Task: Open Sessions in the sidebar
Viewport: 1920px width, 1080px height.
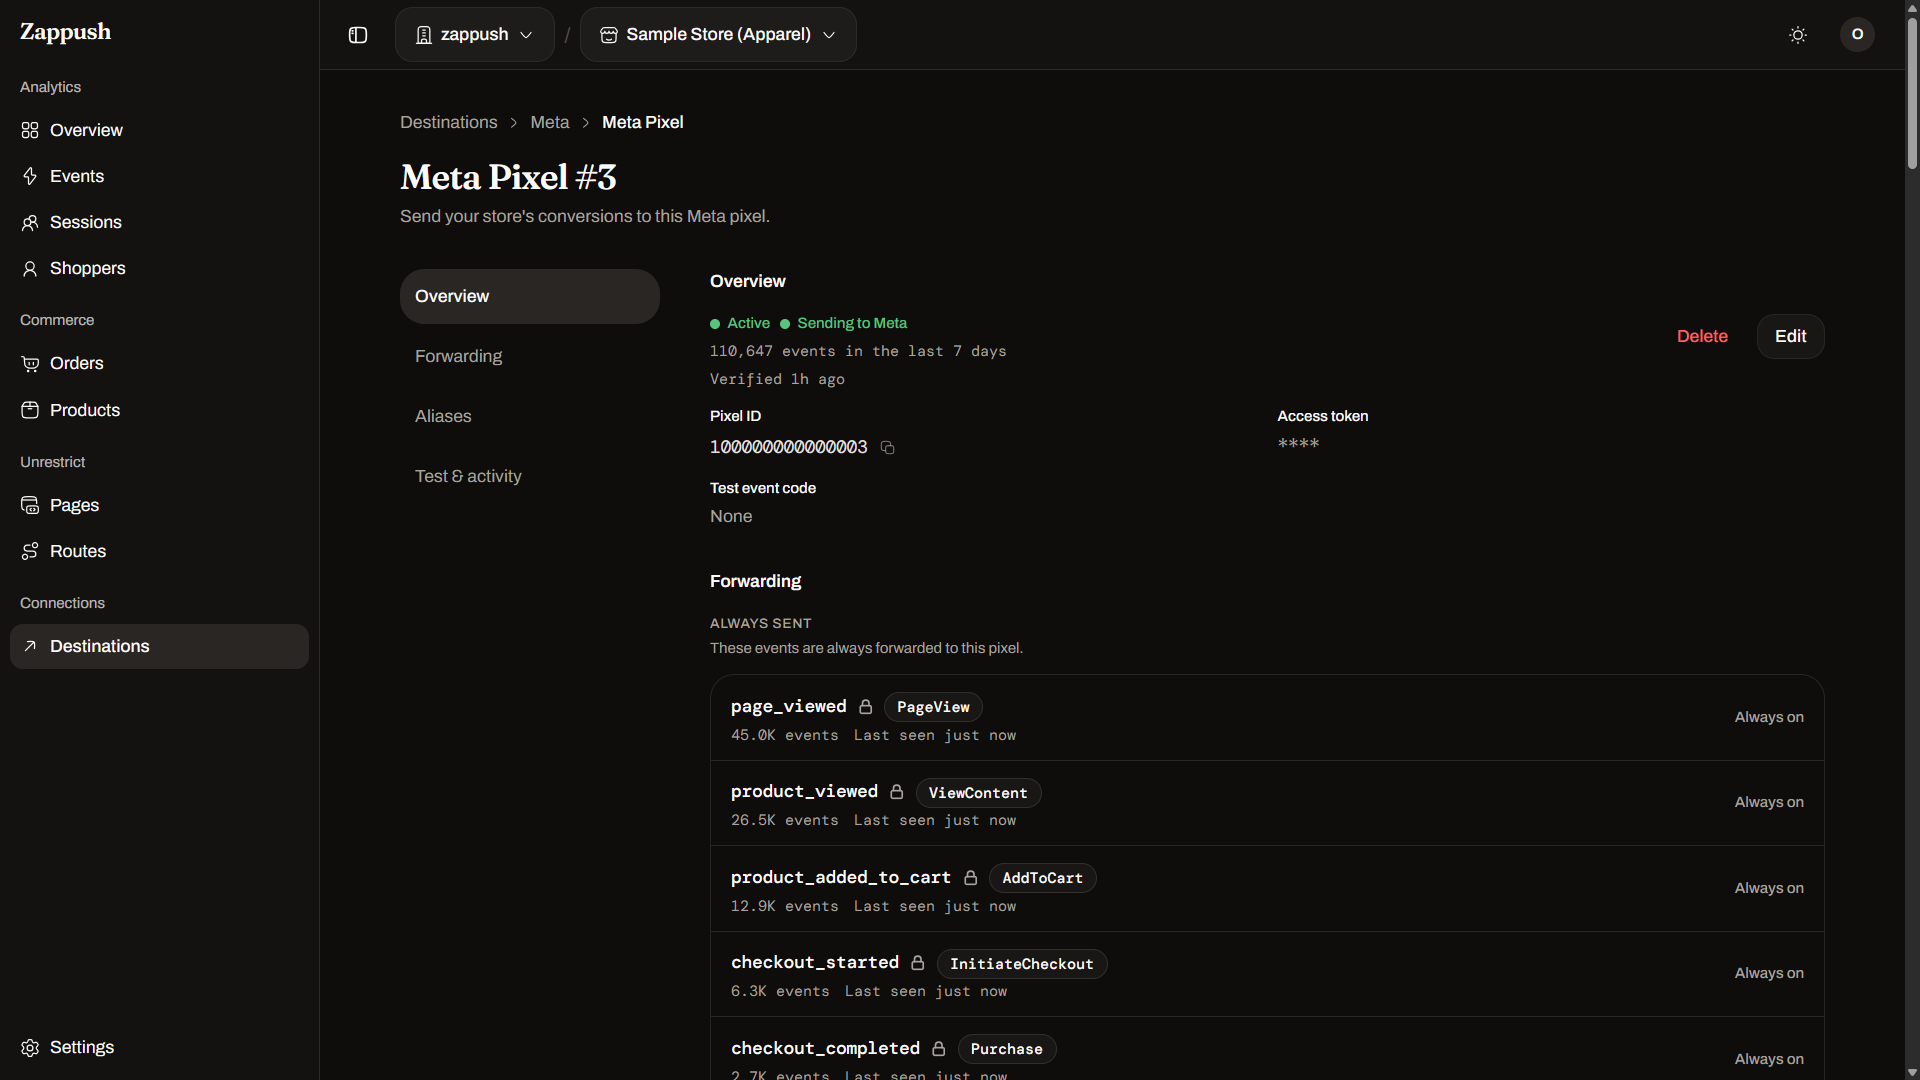Action: [160, 223]
